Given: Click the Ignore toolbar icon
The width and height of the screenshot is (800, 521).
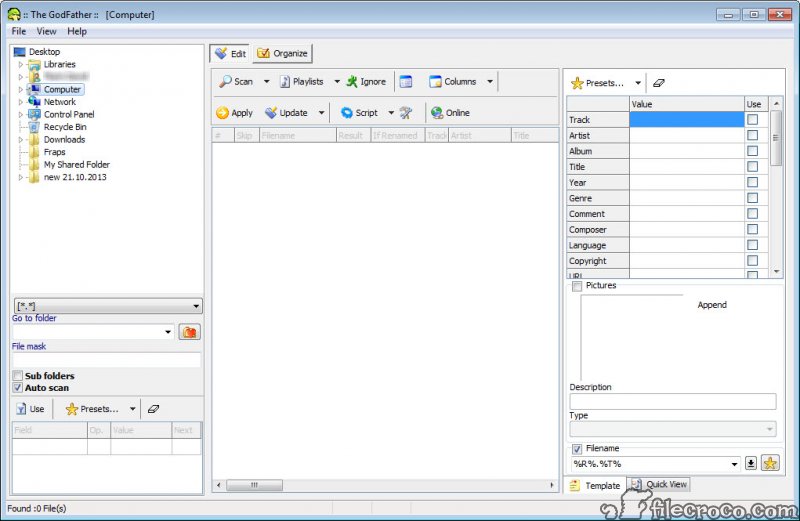Looking at the screenshot, I should coord(366,82).
